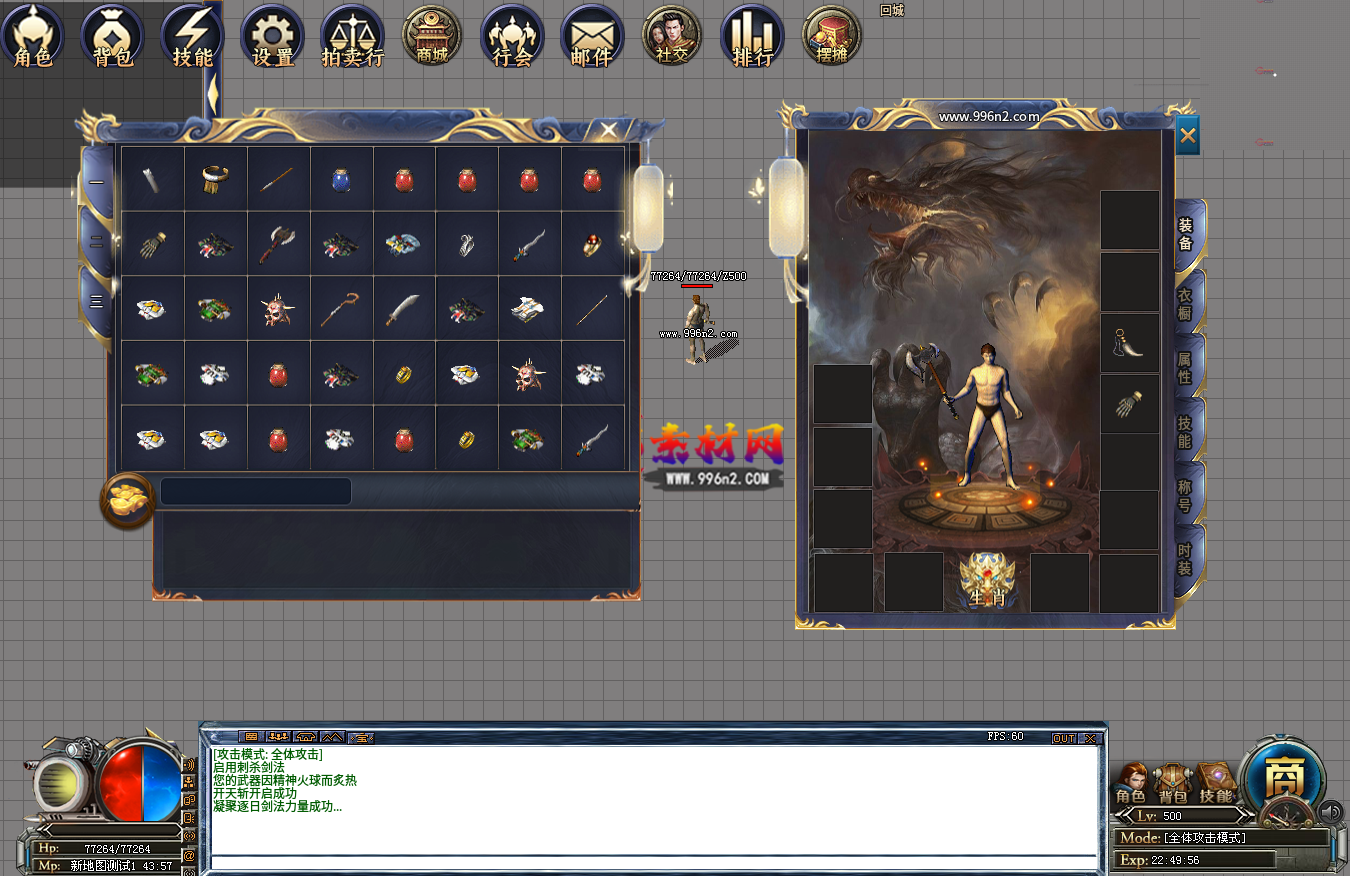
Task: Click the @ private message icon
Action: pyautogui.click(x=187, y=856)
